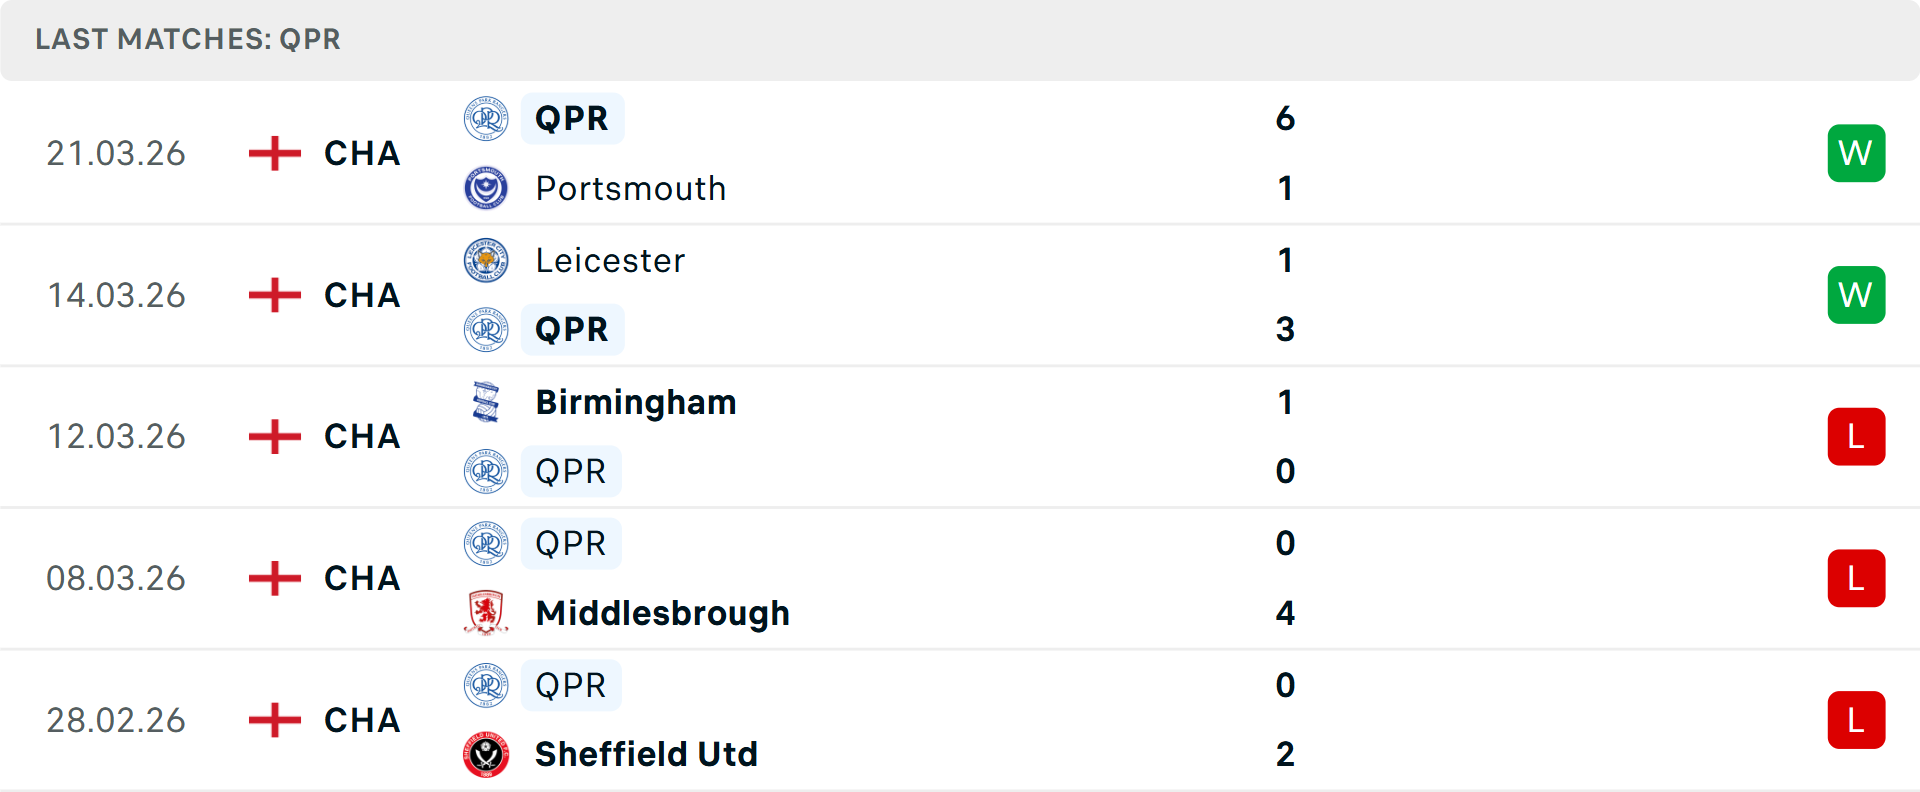This screenshot has height=792, width=1920.
Task: Click the red L badge for the Middlesbrough match
Action: (x=1856, y=578)
